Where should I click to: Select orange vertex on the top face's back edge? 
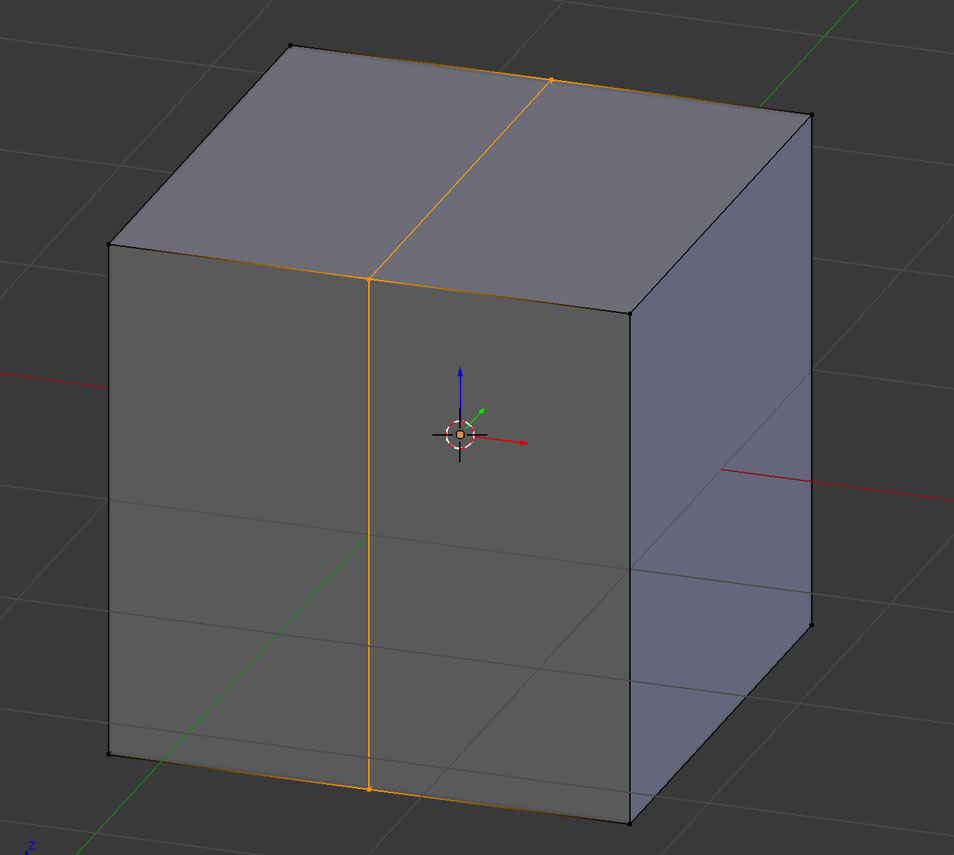tap(551, 80)
